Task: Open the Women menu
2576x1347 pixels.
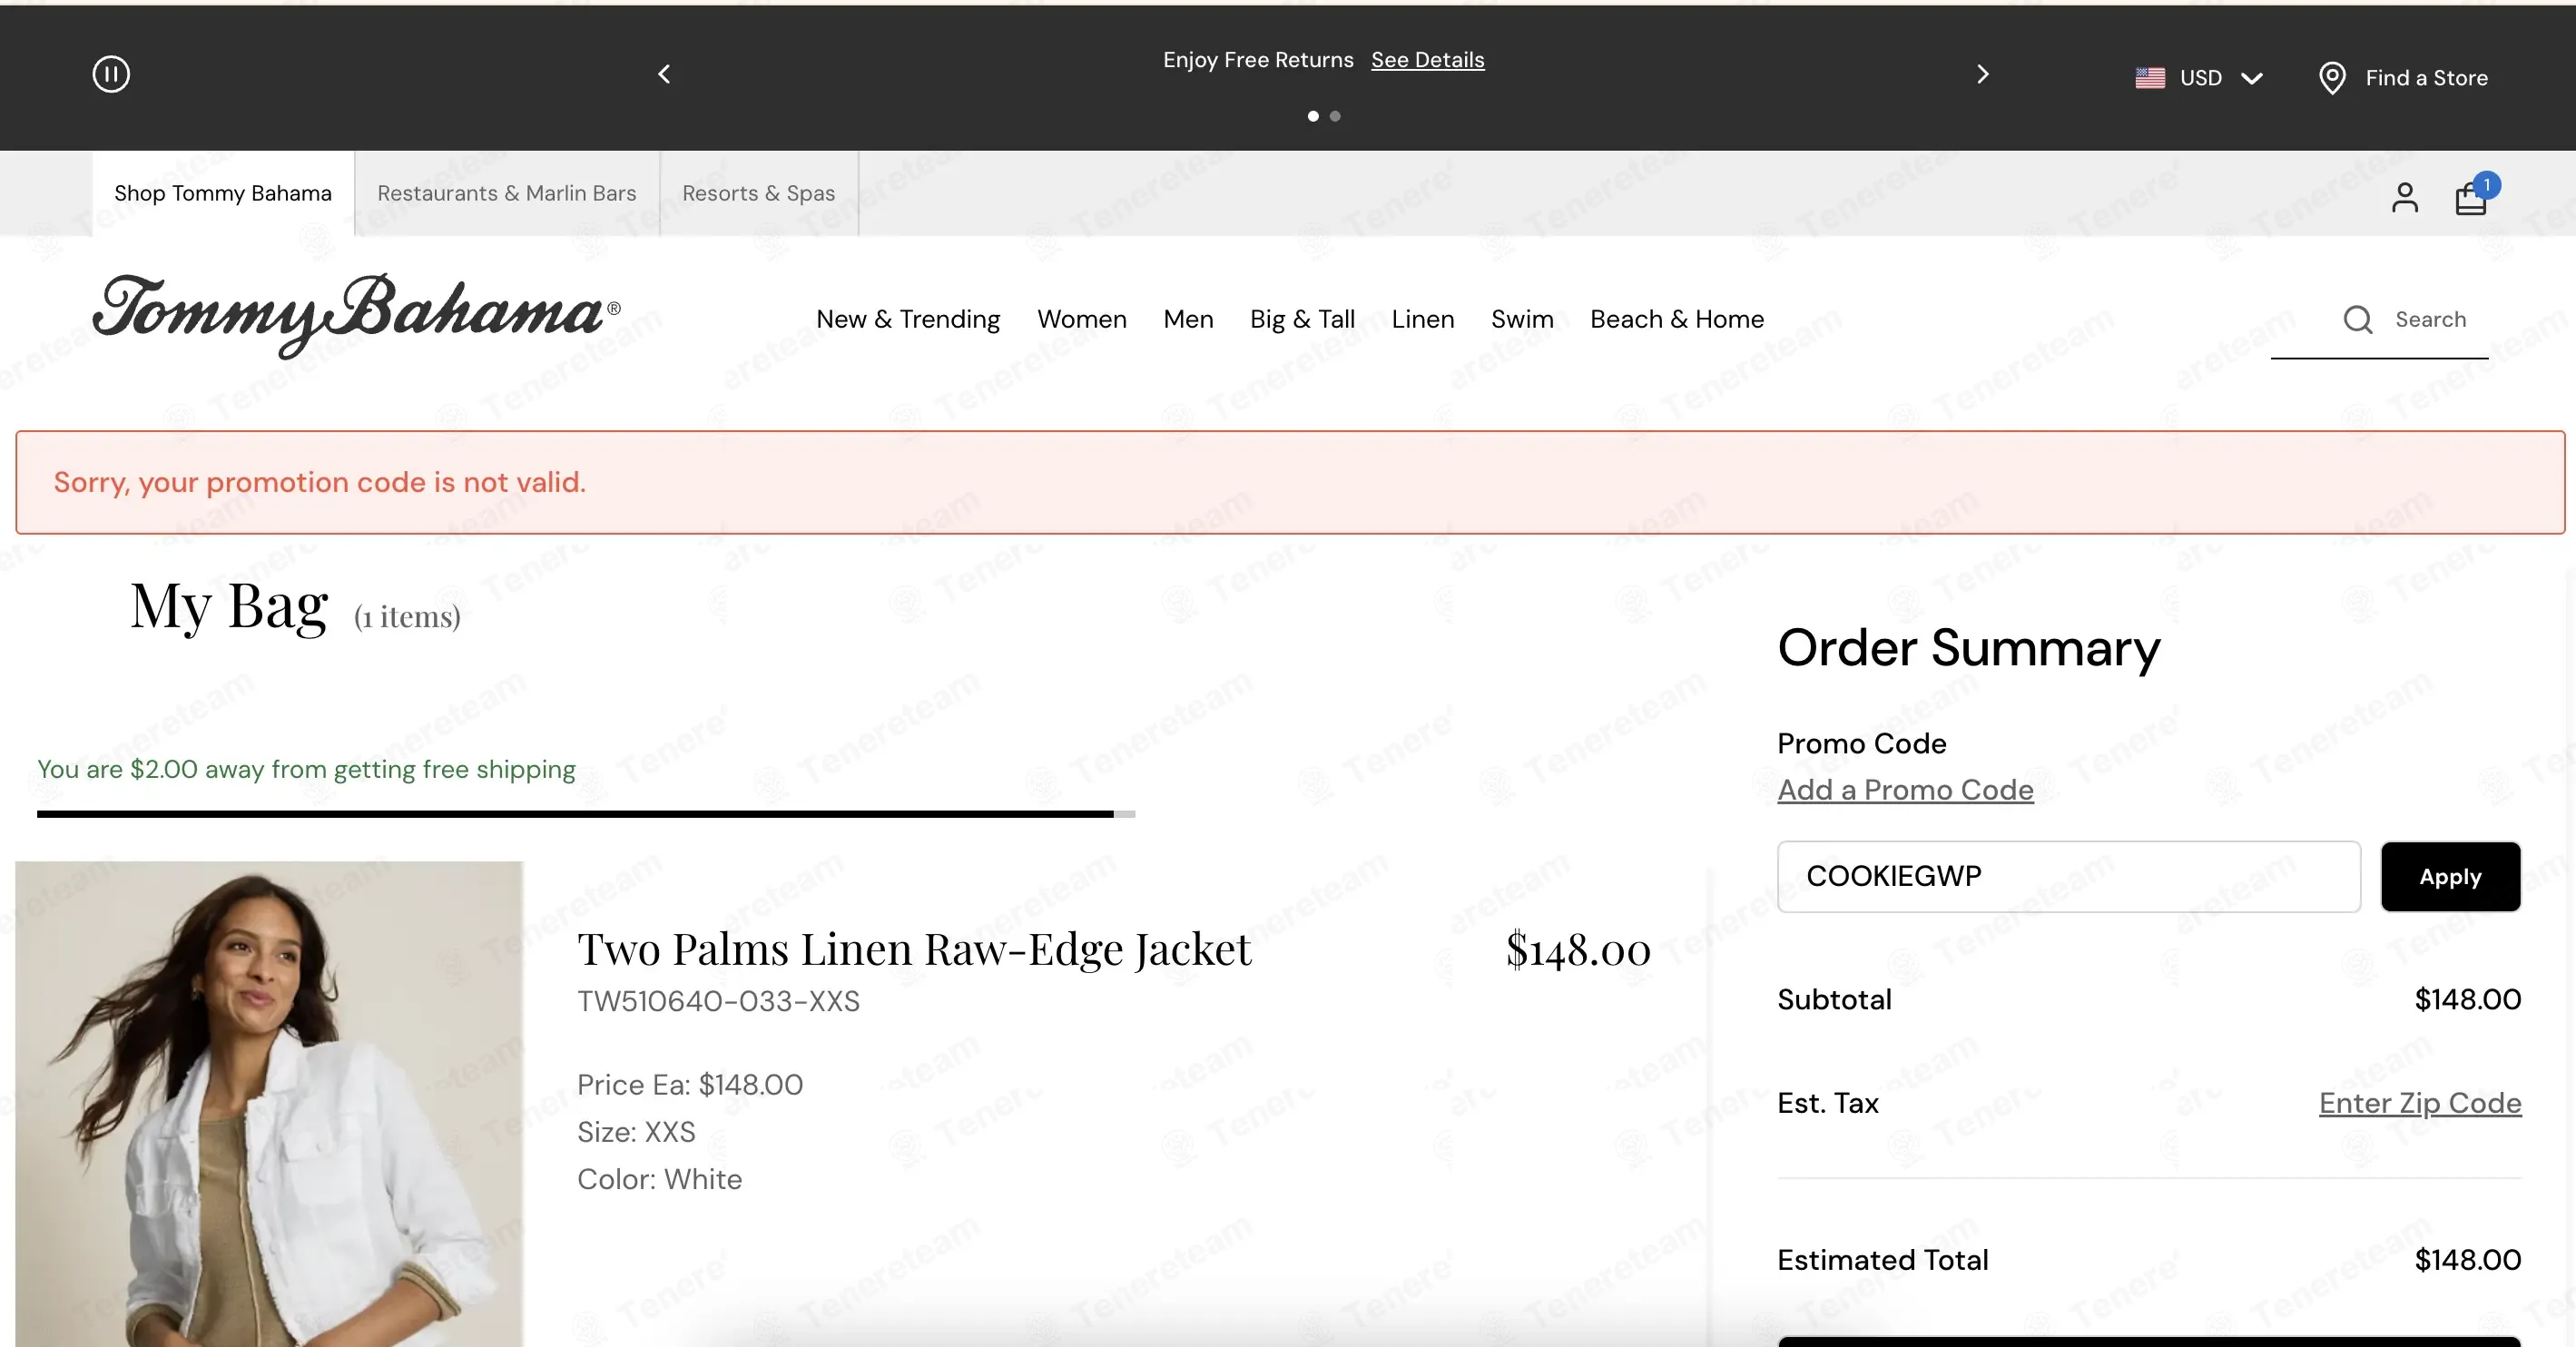Action: click(1082, 319)
